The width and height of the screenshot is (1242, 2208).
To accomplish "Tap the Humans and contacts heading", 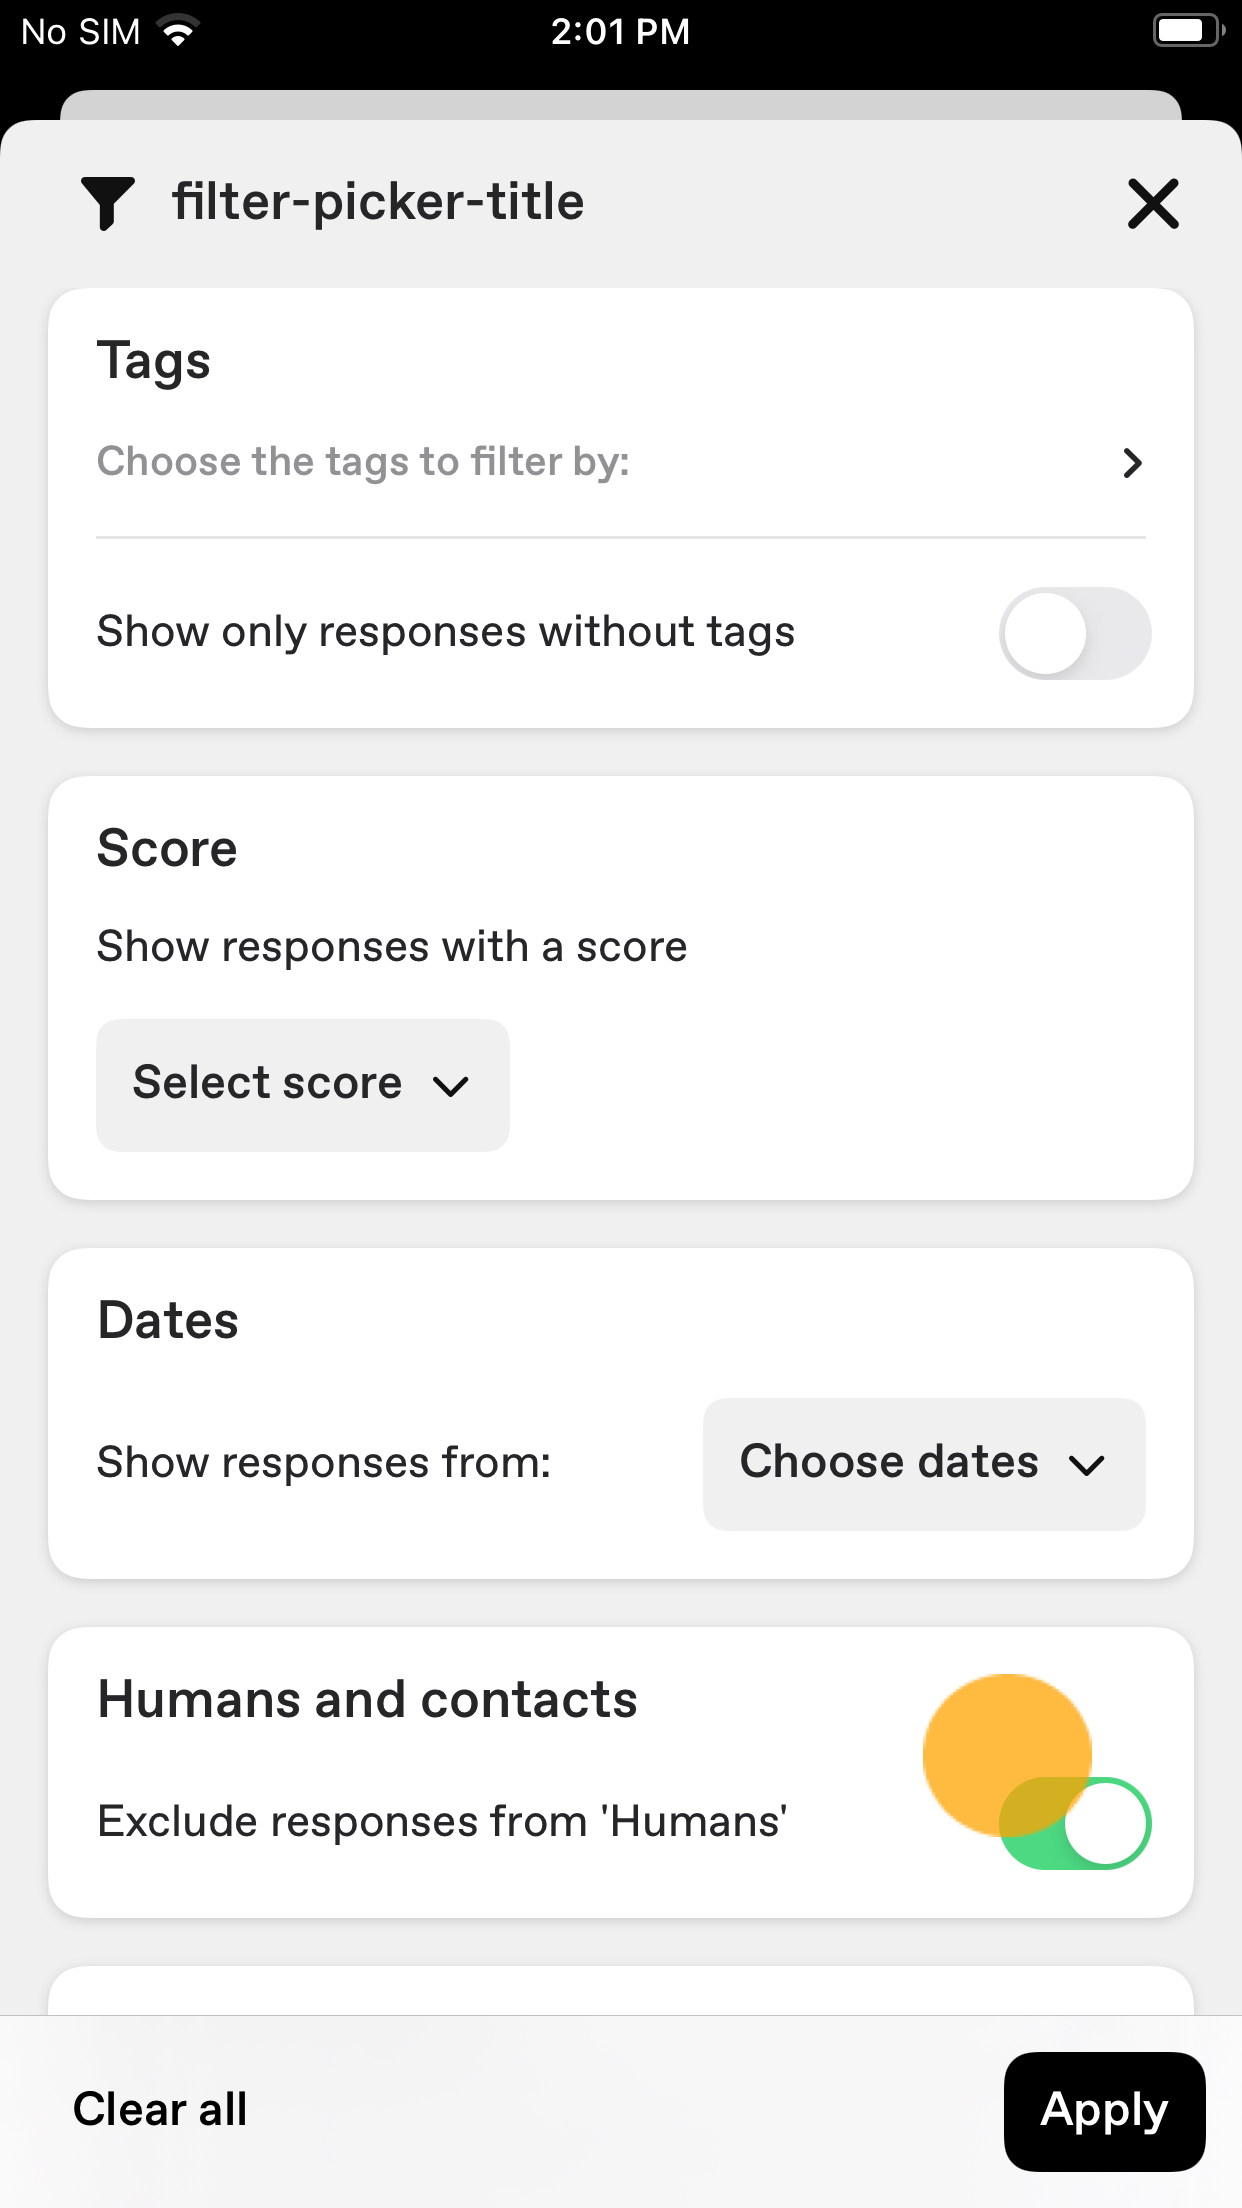I will click(367, 1700).
